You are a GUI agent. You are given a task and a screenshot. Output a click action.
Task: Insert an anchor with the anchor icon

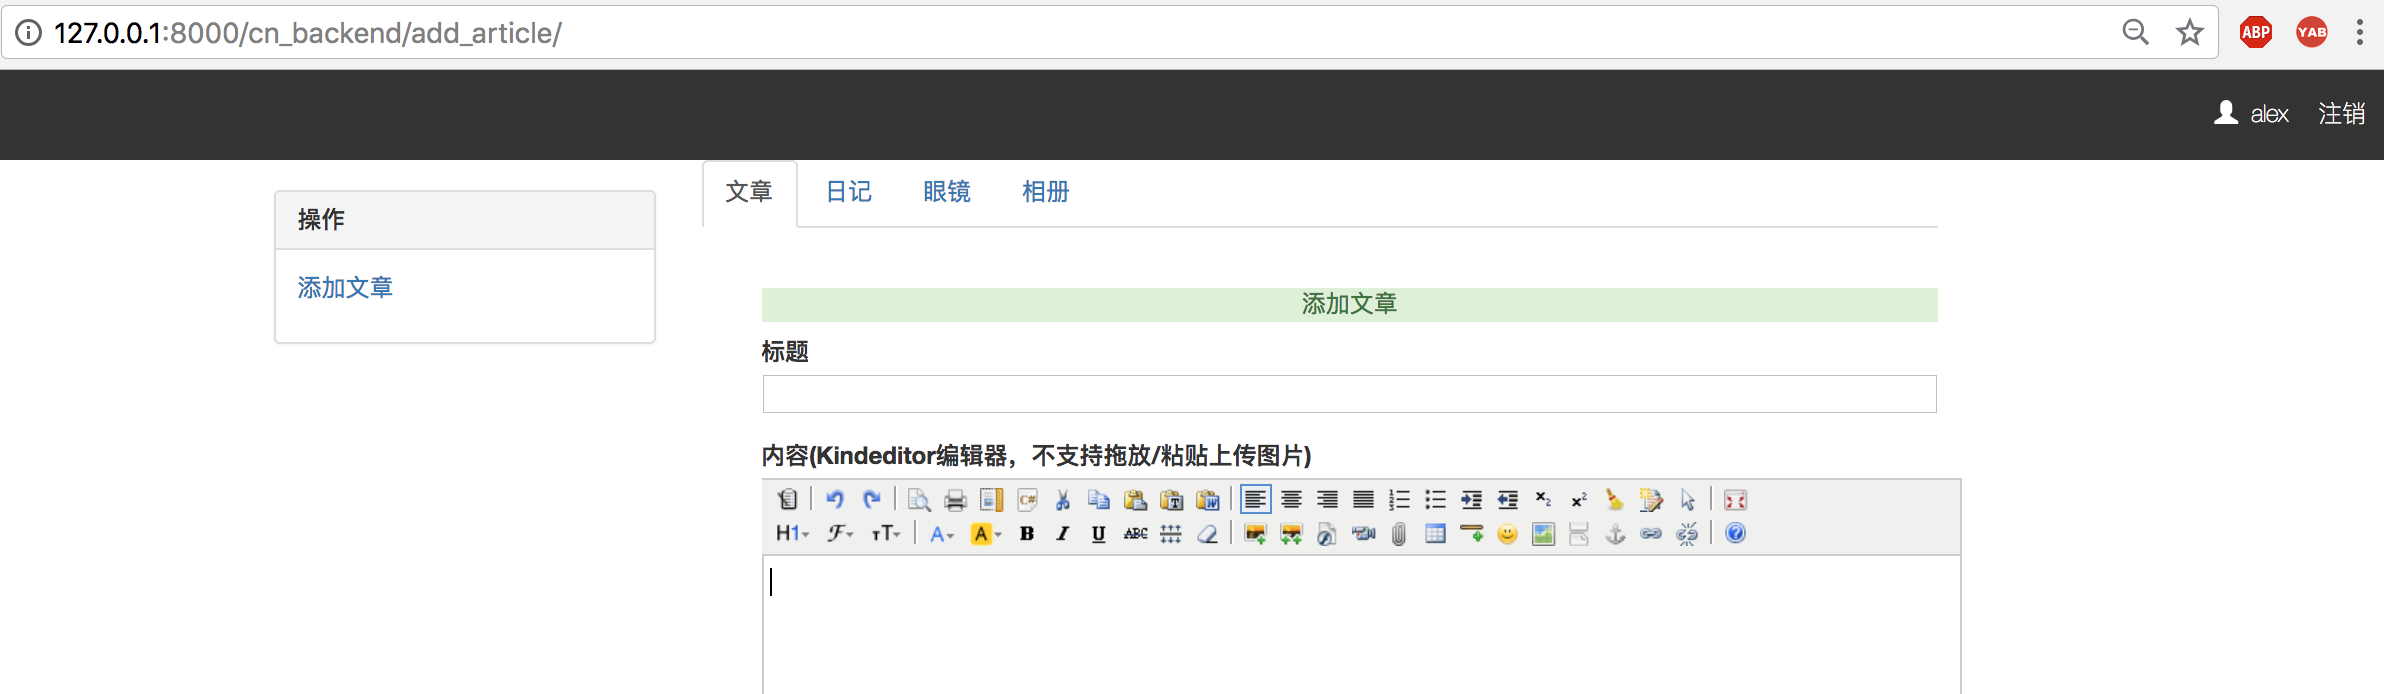1615,533
